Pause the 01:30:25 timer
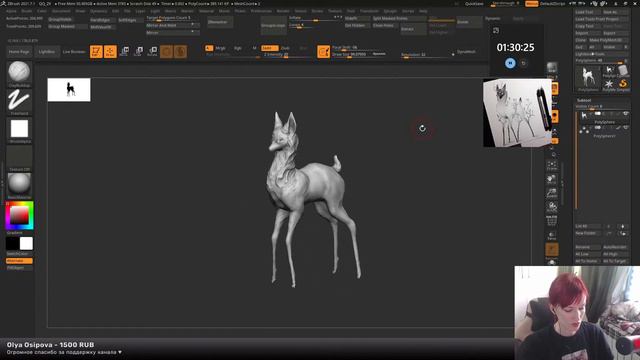Viewport: 640px width, 360px height. pos(510,63)
